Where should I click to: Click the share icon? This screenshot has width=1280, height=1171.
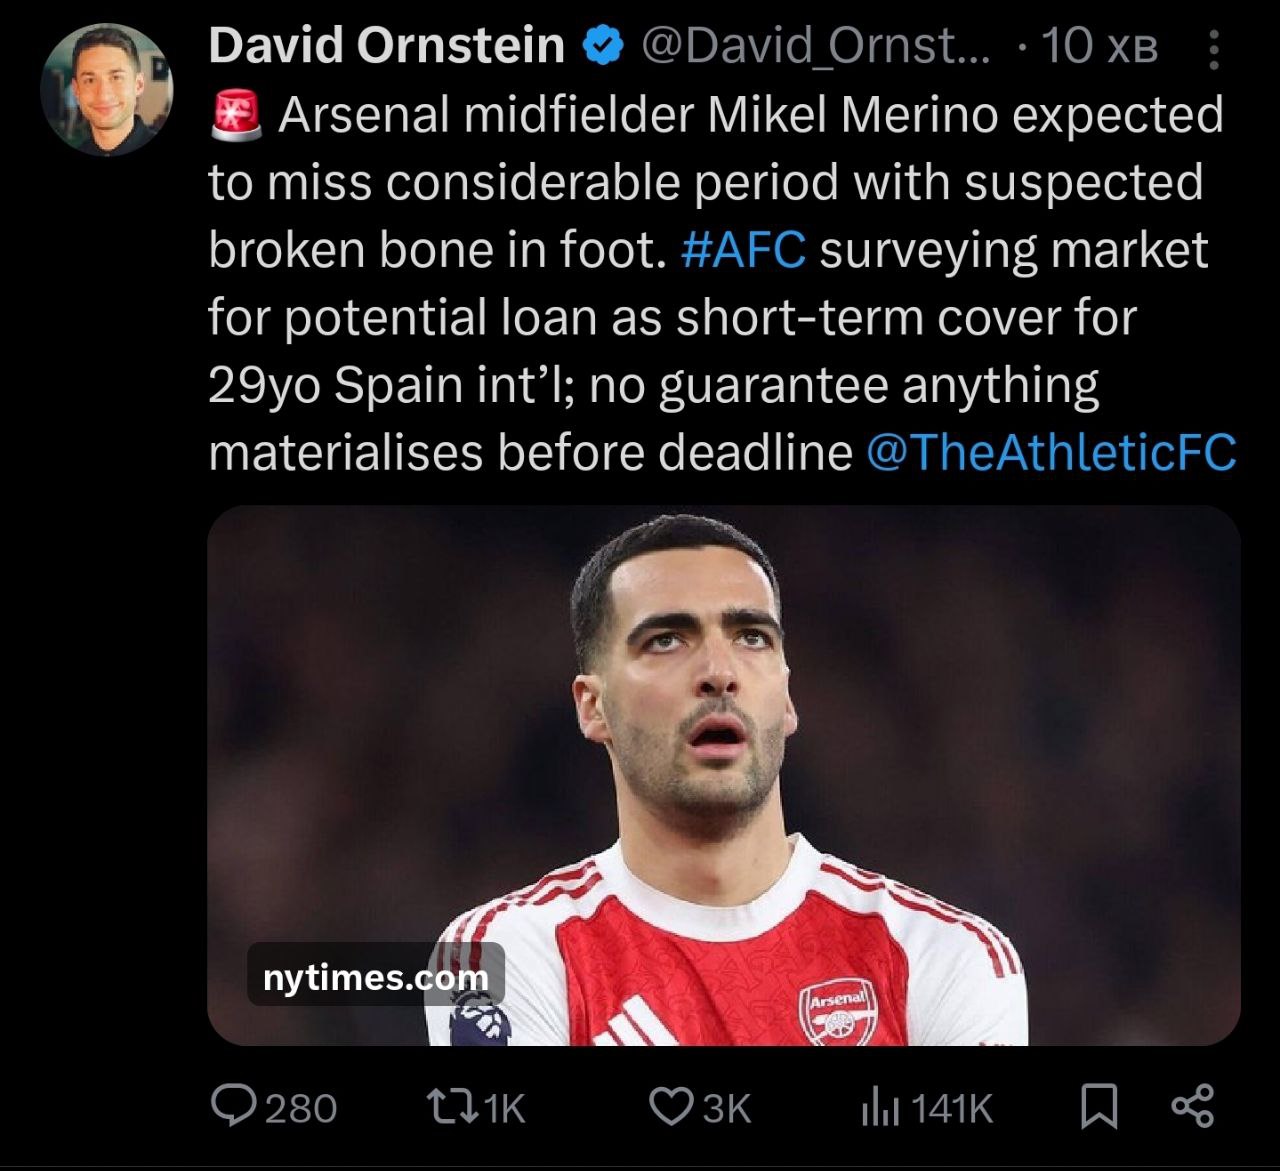[1192, 1106]
